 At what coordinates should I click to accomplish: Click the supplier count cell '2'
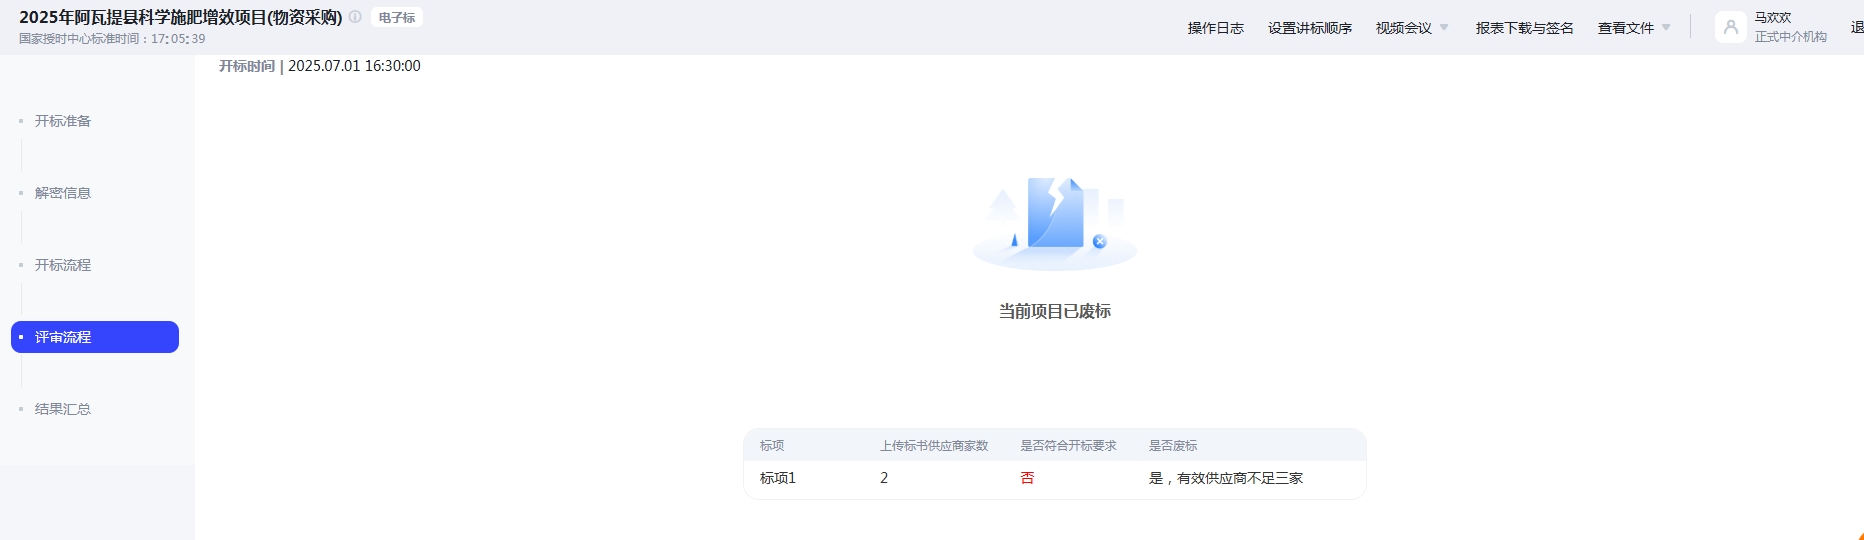point(884,478)
